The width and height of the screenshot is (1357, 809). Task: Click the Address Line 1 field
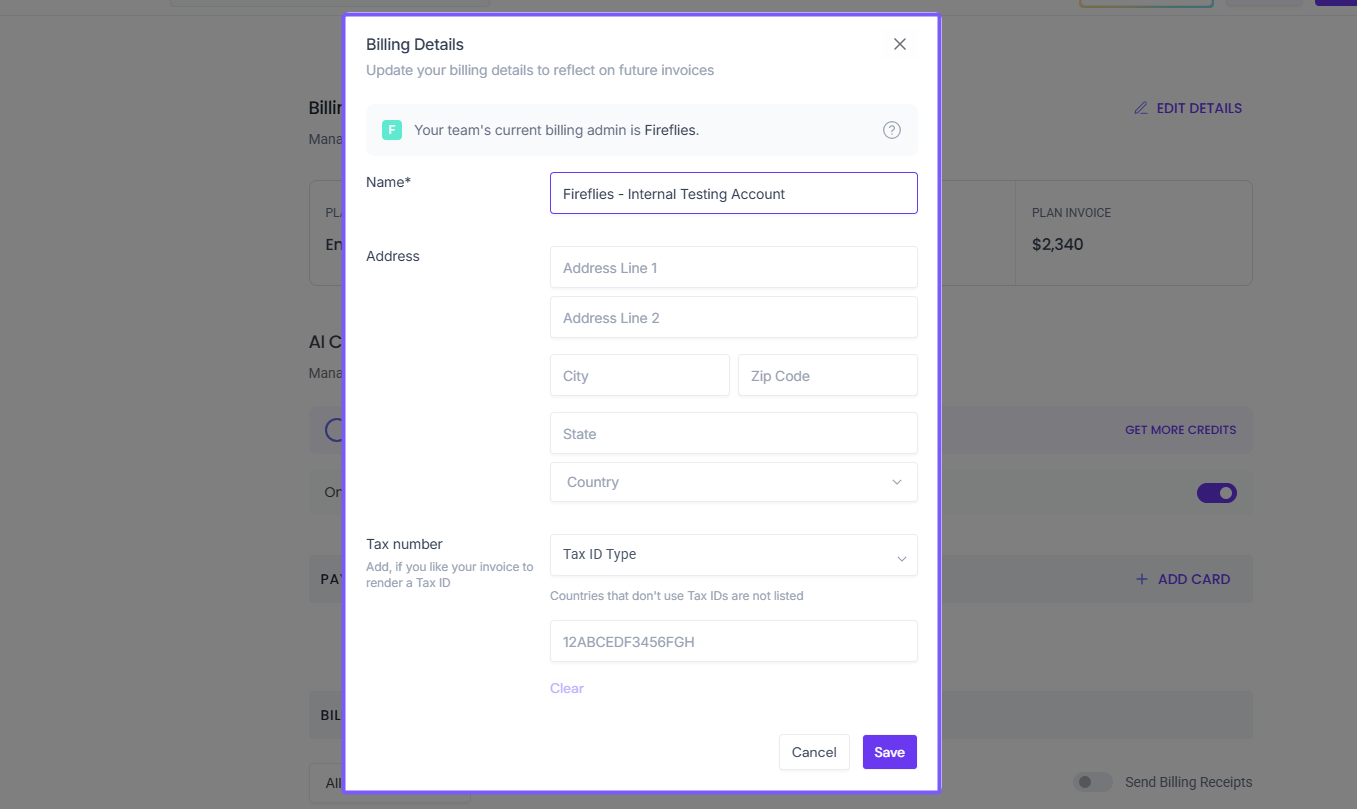coord(733,268)
